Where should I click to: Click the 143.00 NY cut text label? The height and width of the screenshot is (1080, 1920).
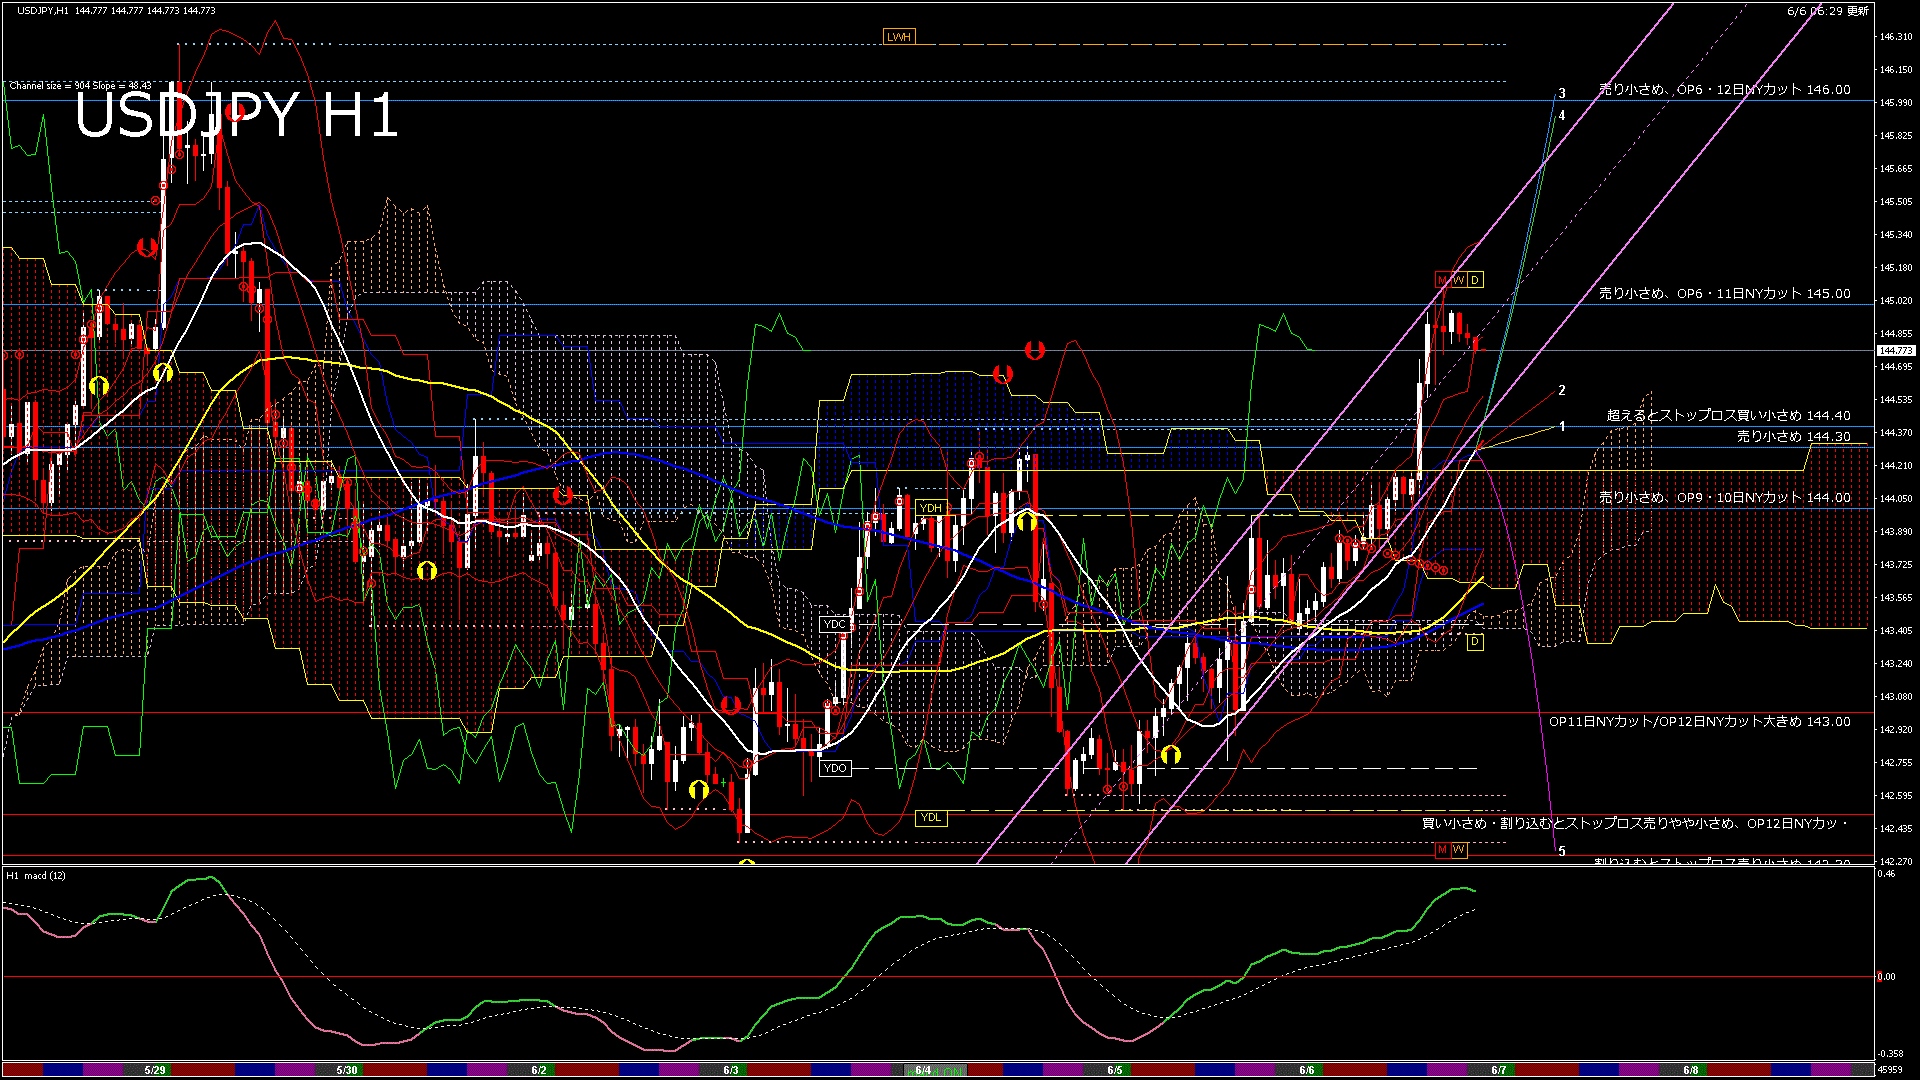pos(1699,721)
